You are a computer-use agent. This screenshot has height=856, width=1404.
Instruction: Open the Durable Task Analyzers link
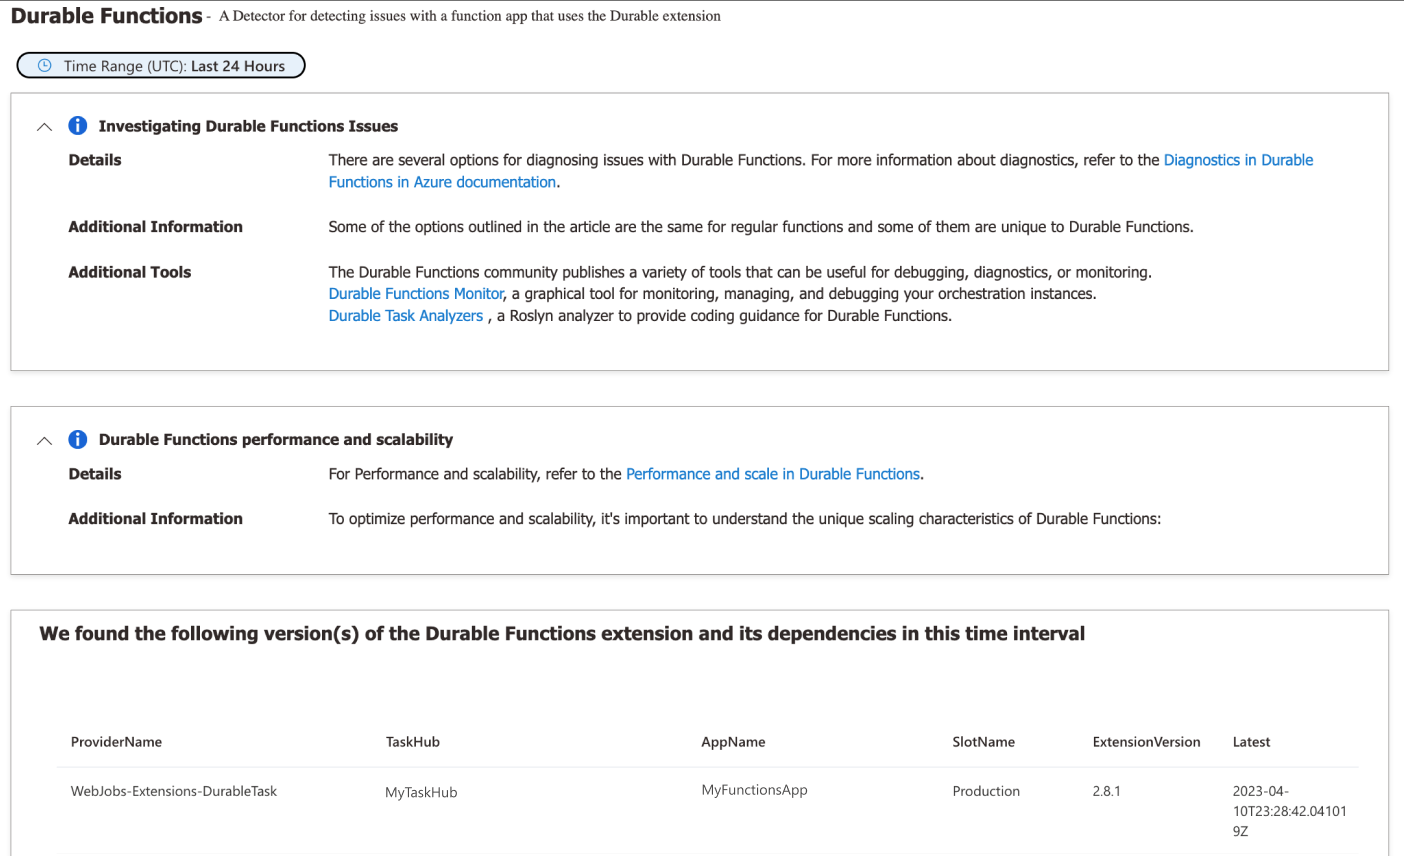pos(405,315)
